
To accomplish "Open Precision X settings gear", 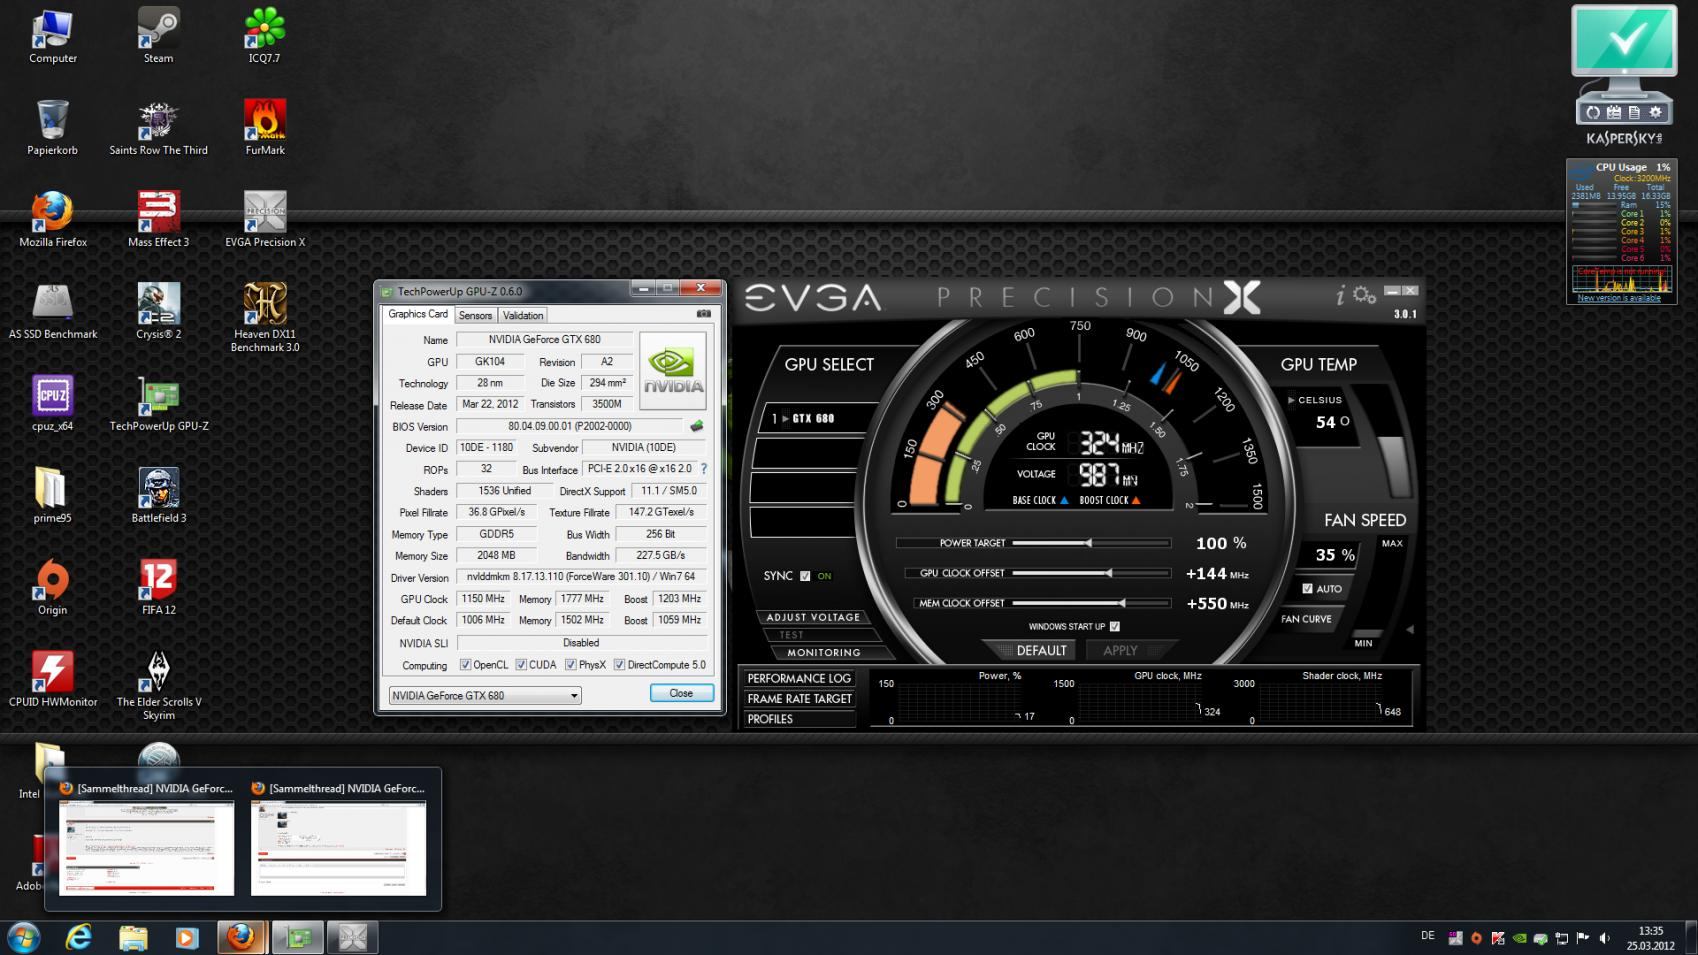I will pos(1364,295).
